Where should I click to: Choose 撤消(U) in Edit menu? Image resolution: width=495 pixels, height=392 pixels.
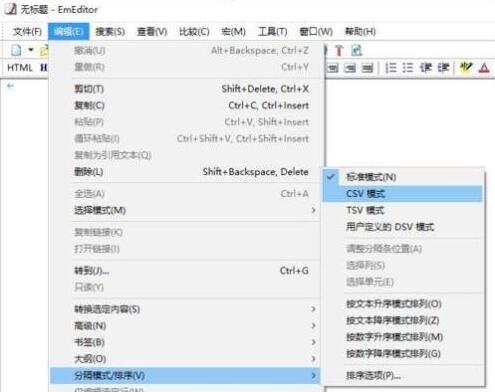[x=185, y=51]
